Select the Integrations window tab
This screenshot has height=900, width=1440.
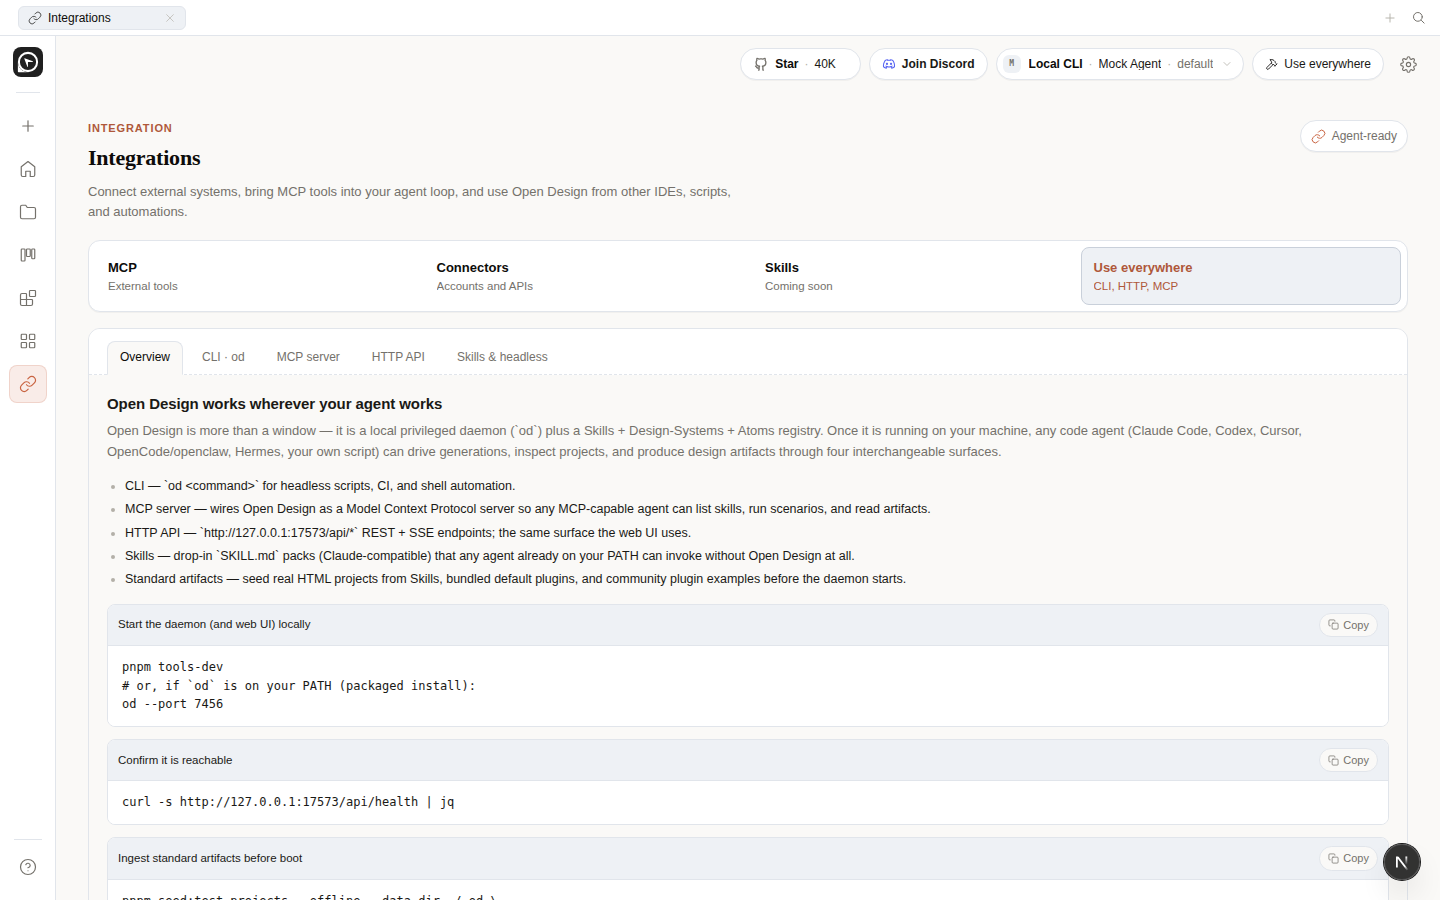[102, 18]
